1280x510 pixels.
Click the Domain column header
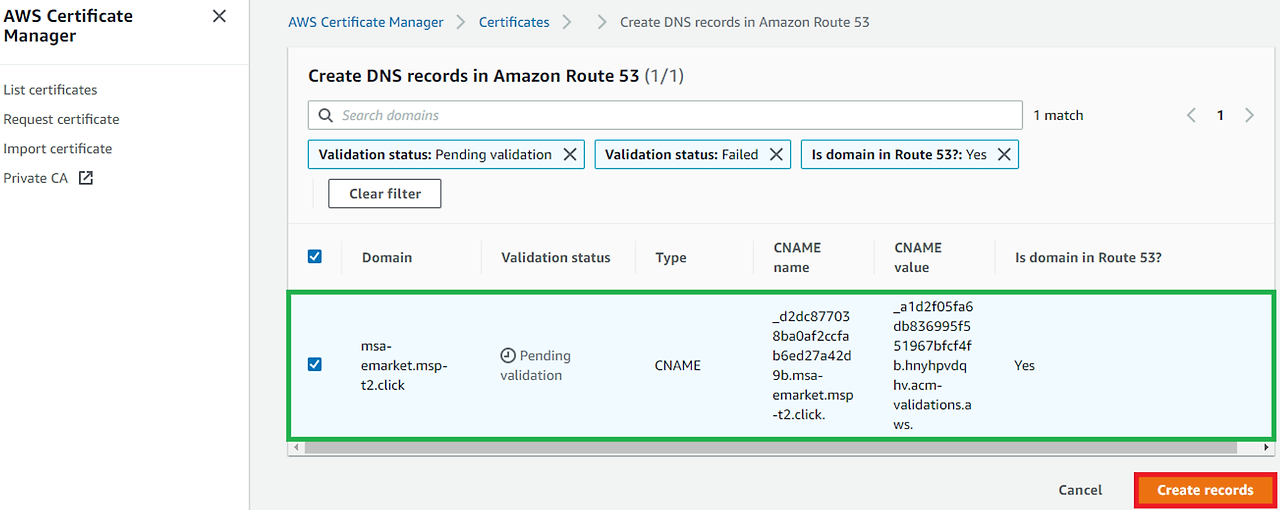pos(387,258)
